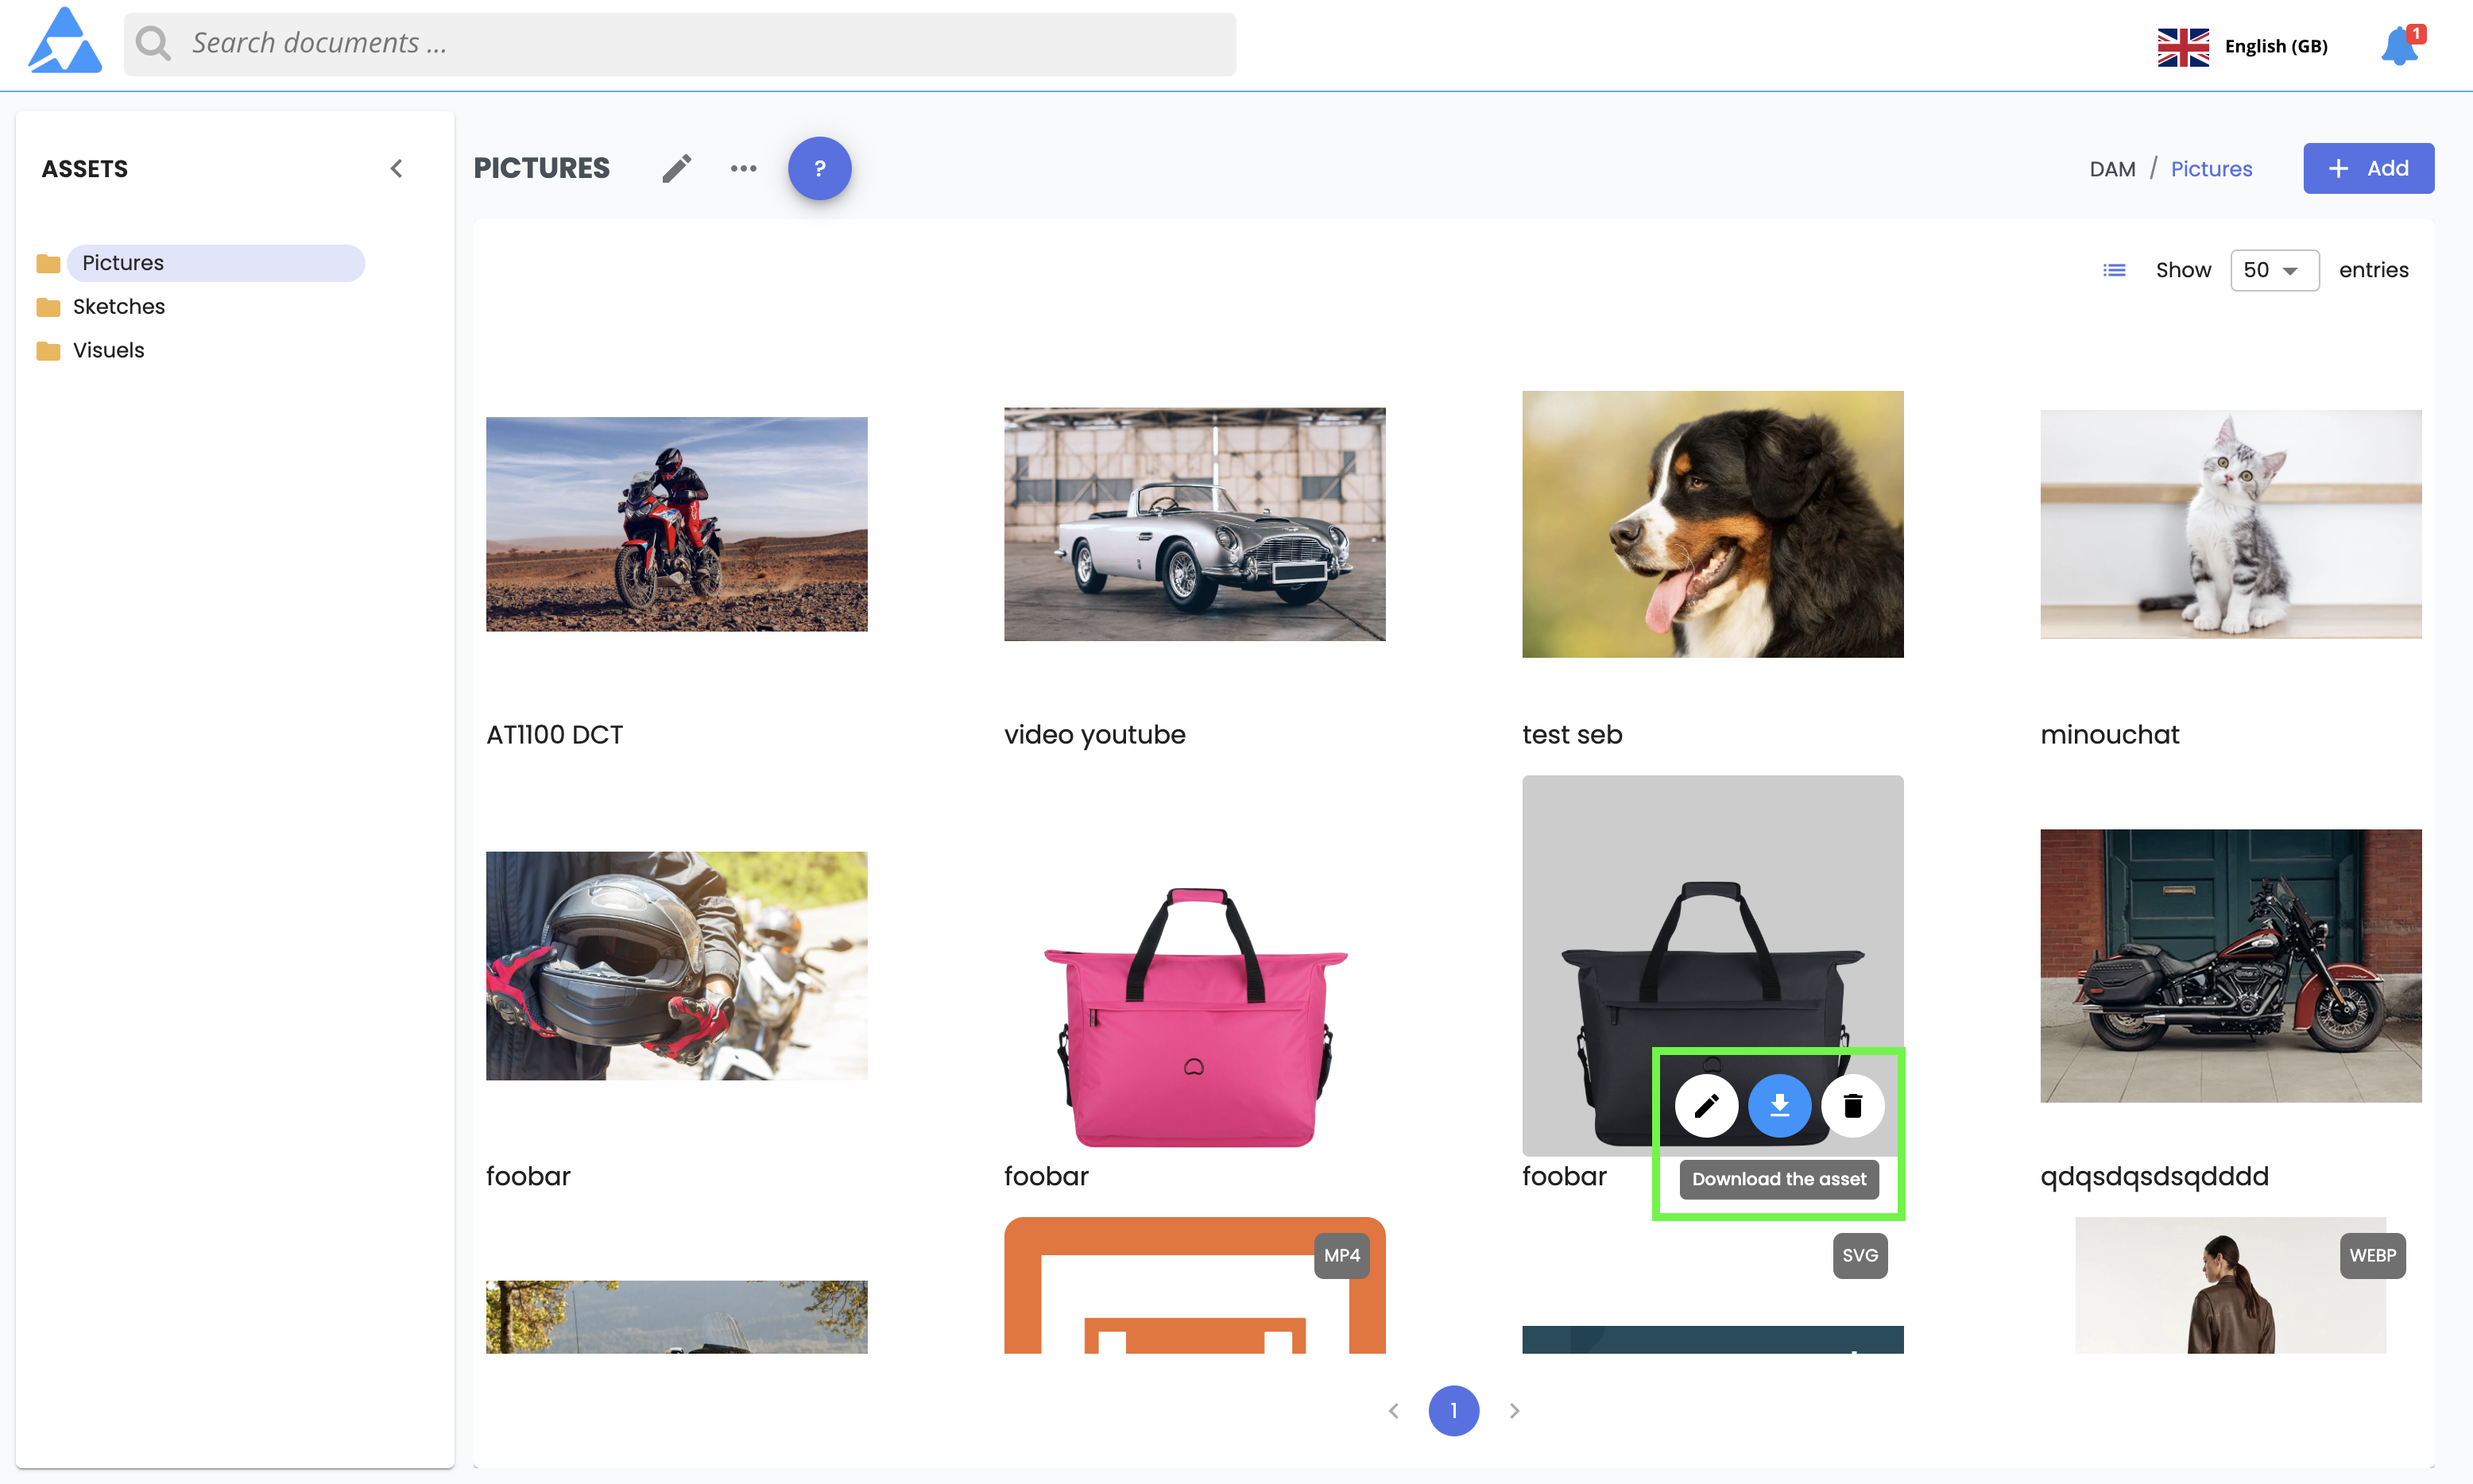Click the round blue help button
Viewport: 2473px width, 1484px height.
tap(819, 168)
